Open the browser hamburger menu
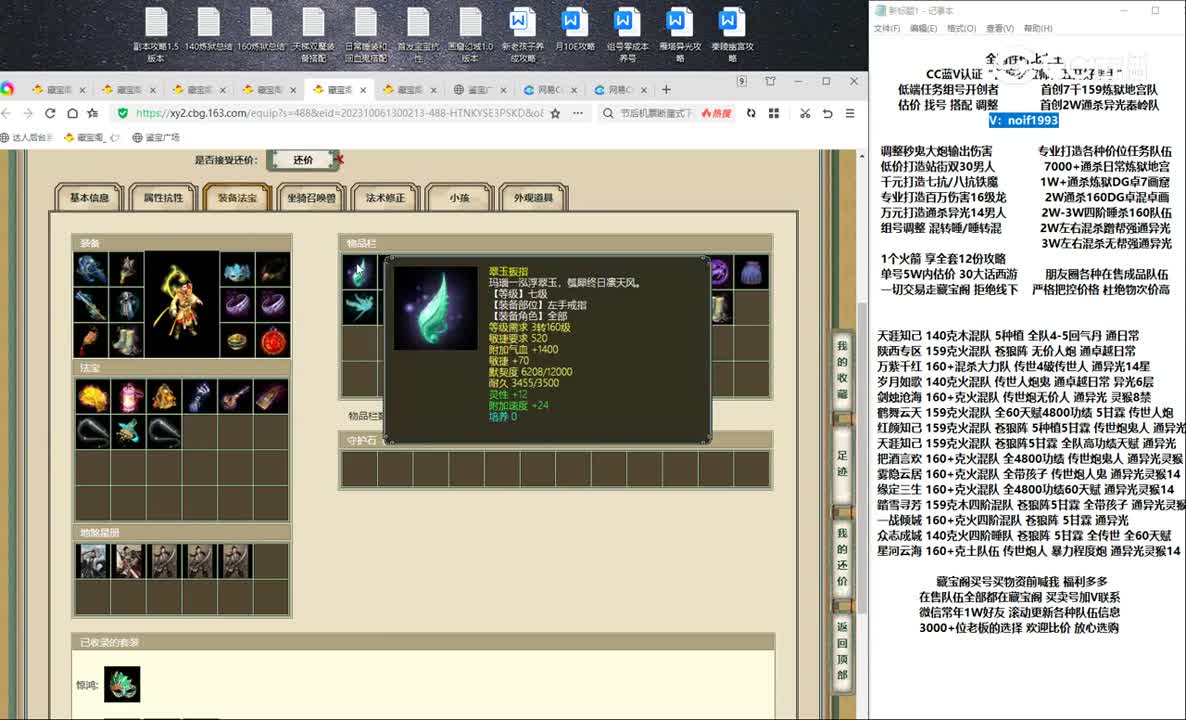 click(850, 113)
